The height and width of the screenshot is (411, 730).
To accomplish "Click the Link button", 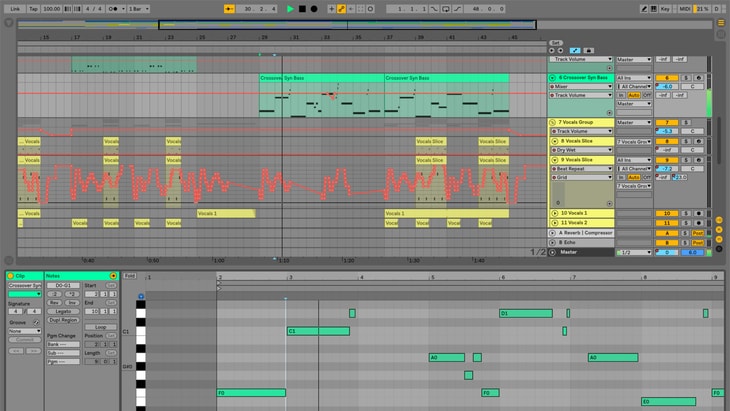I will click(15, 9).
